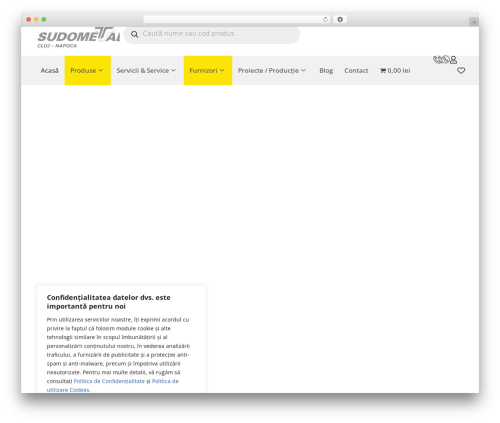This screenshot has height=423, width=500.
Task: Open the shopping cart showing 0,00 lei
Action: (395, 71)
